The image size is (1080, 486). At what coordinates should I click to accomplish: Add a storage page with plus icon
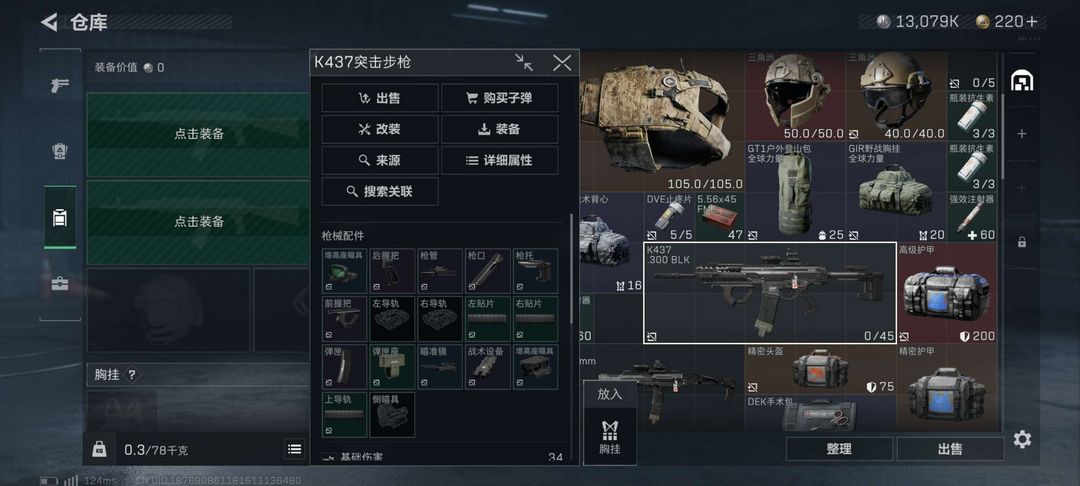point(1022,134)
